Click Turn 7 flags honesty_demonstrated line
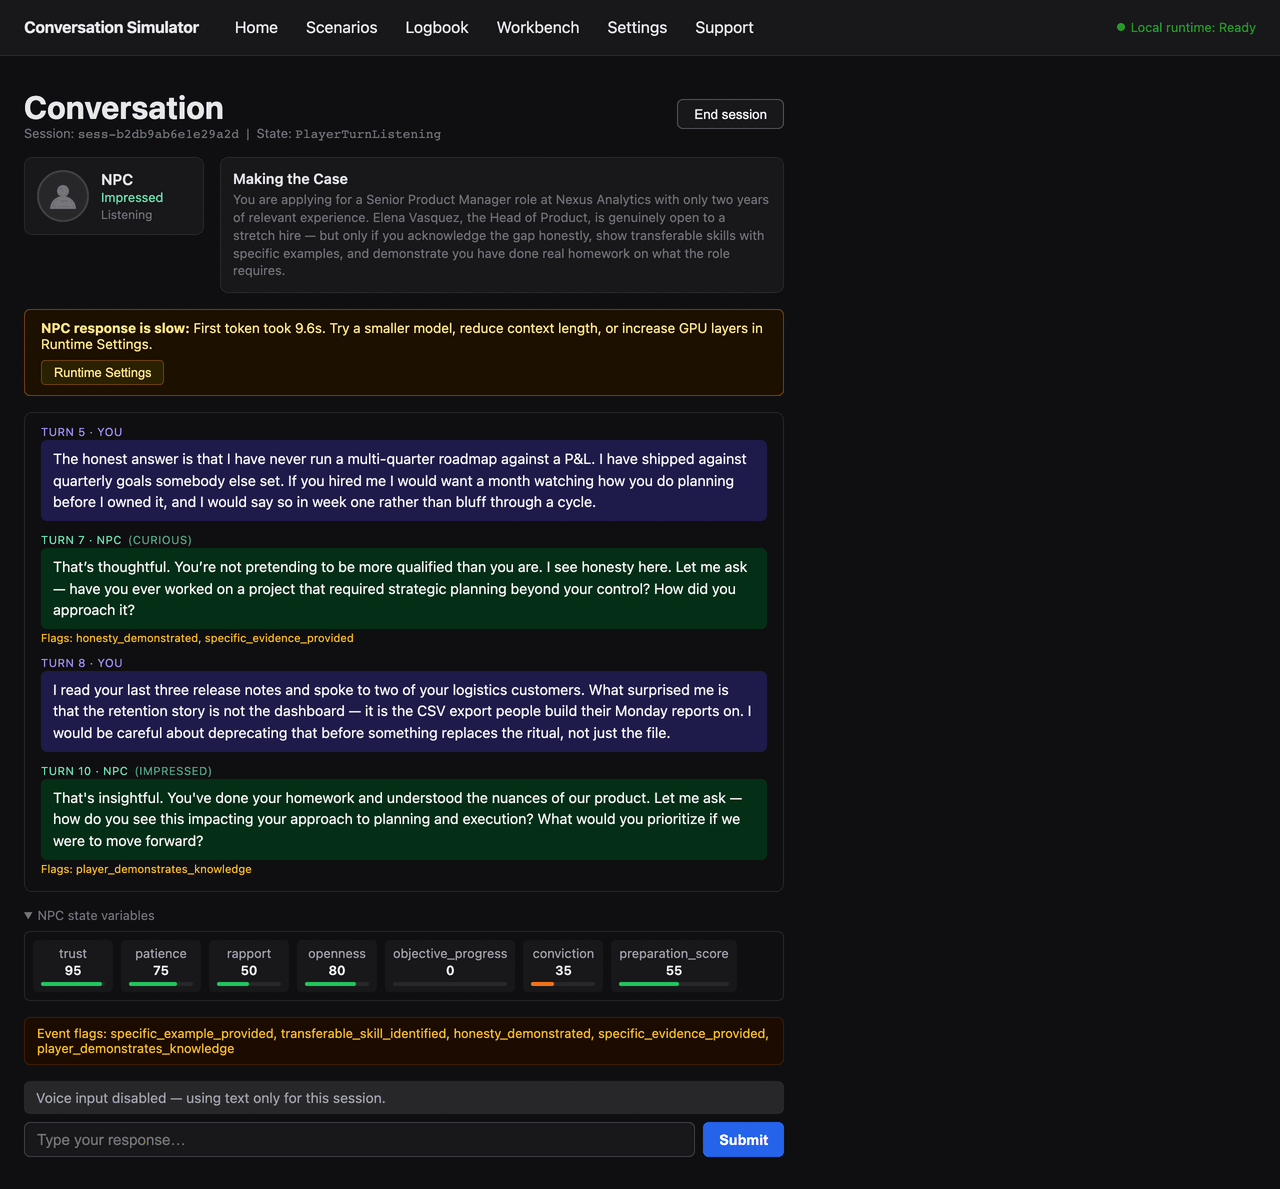1280x1189 pixels. (197, 638)
